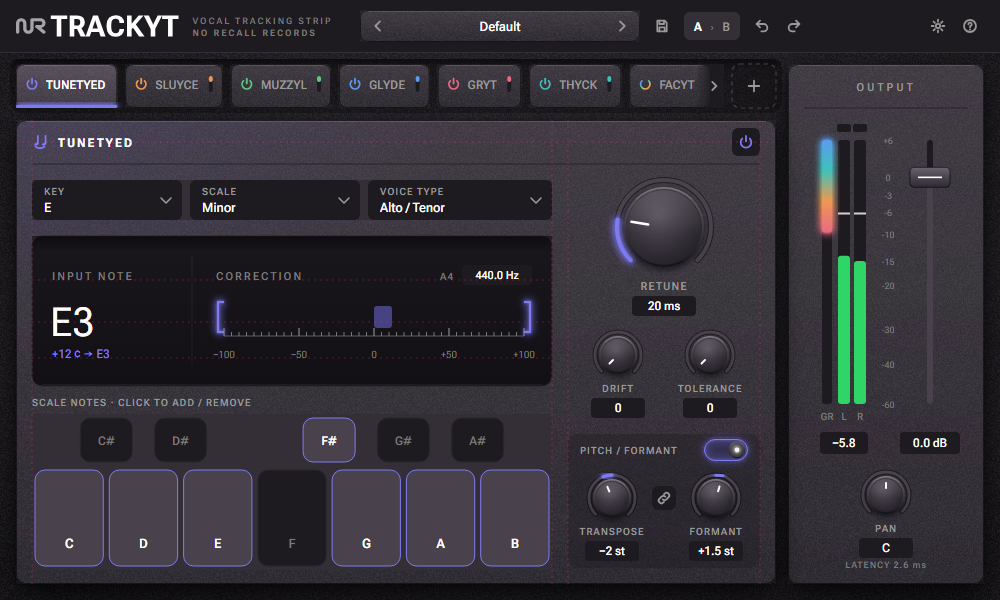Select A comparison state
The image size is (1000, 600).
[x=698, y=27]
